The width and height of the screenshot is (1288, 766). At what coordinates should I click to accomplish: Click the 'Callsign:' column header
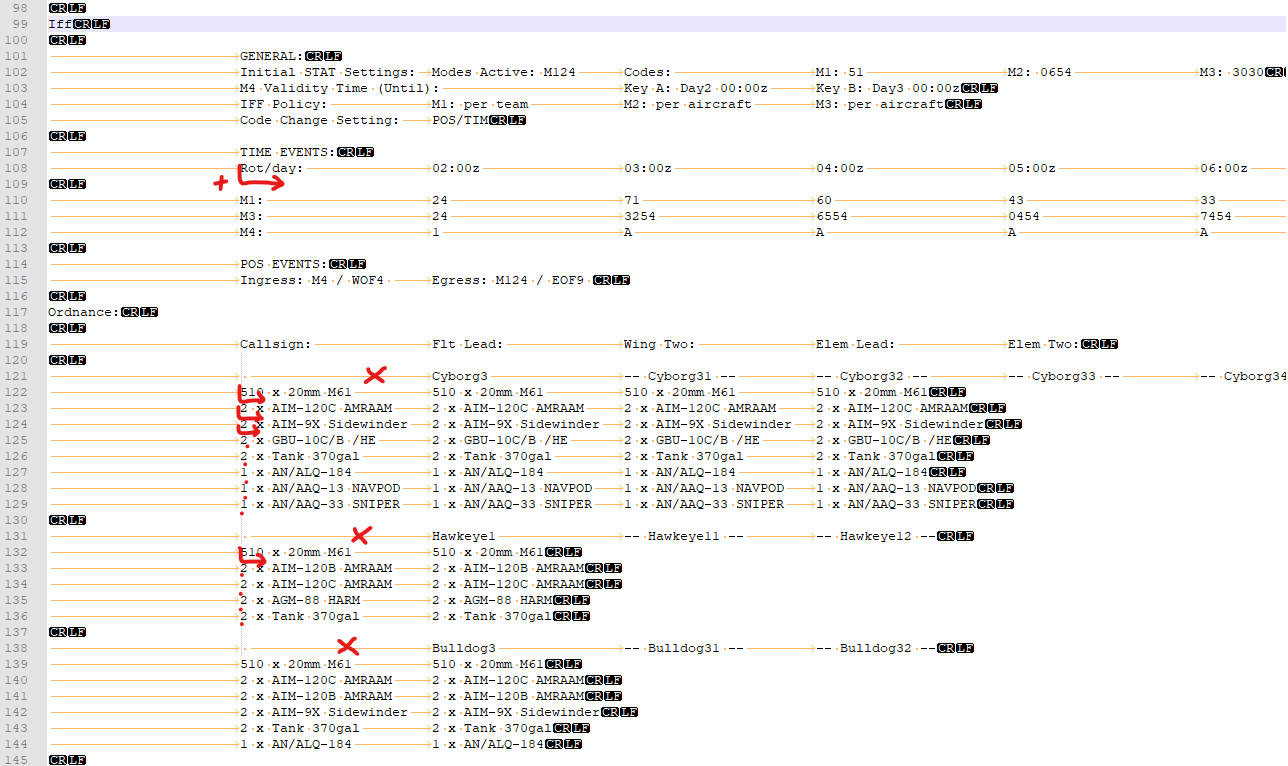click(x=276, y=344)
